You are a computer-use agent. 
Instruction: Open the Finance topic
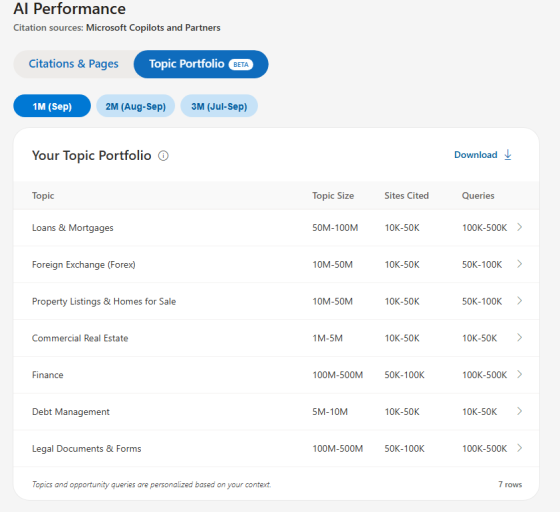click(48, 375)
